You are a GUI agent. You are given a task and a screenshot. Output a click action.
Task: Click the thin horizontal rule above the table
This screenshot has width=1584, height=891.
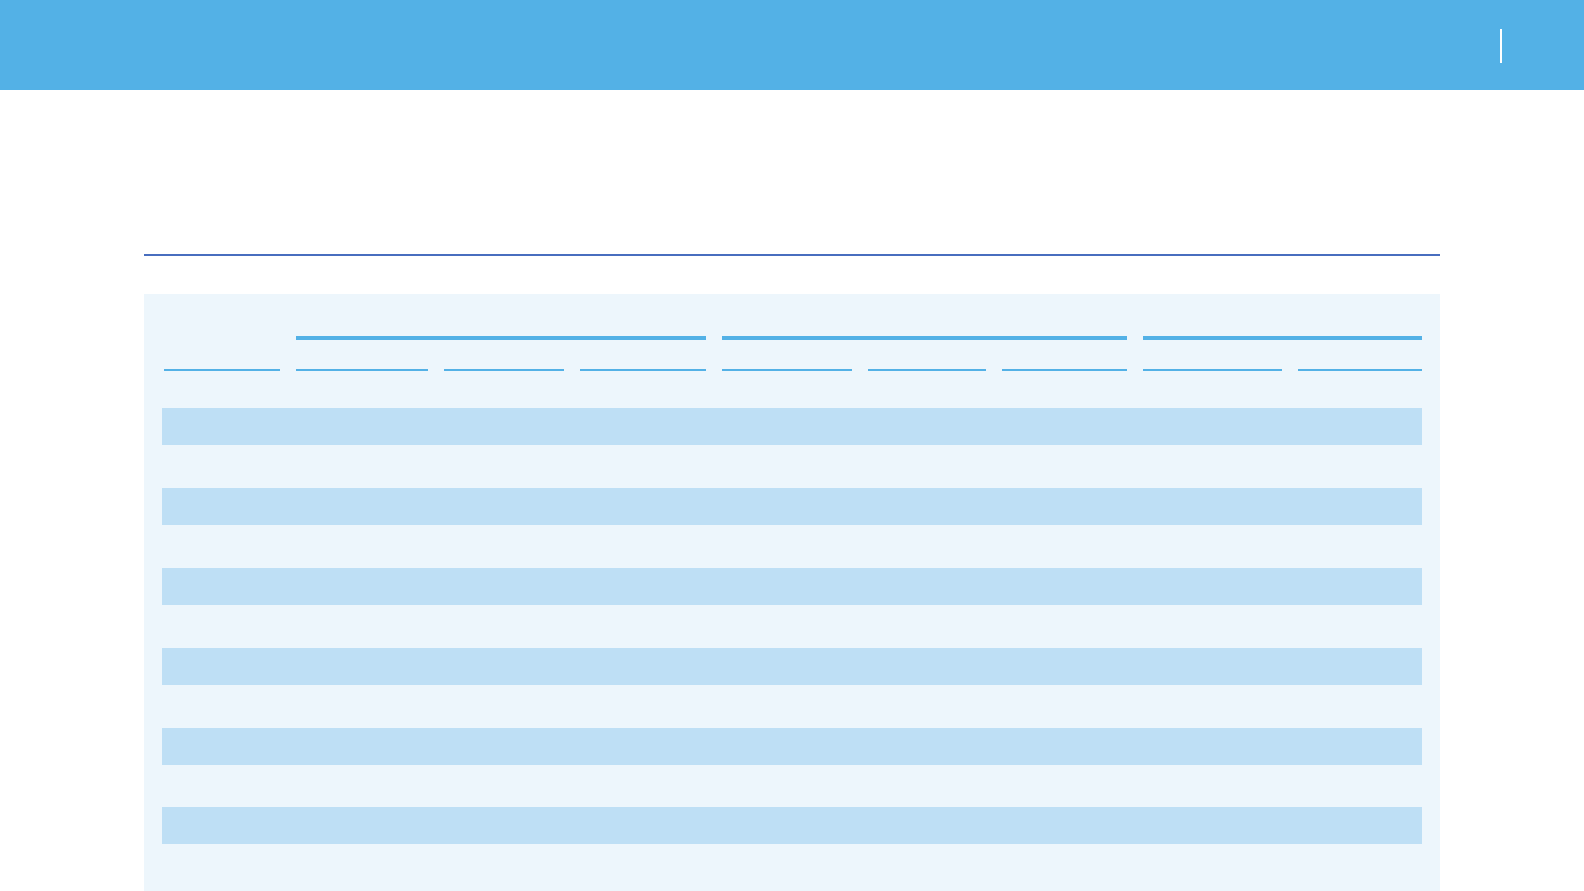[791, 255]
